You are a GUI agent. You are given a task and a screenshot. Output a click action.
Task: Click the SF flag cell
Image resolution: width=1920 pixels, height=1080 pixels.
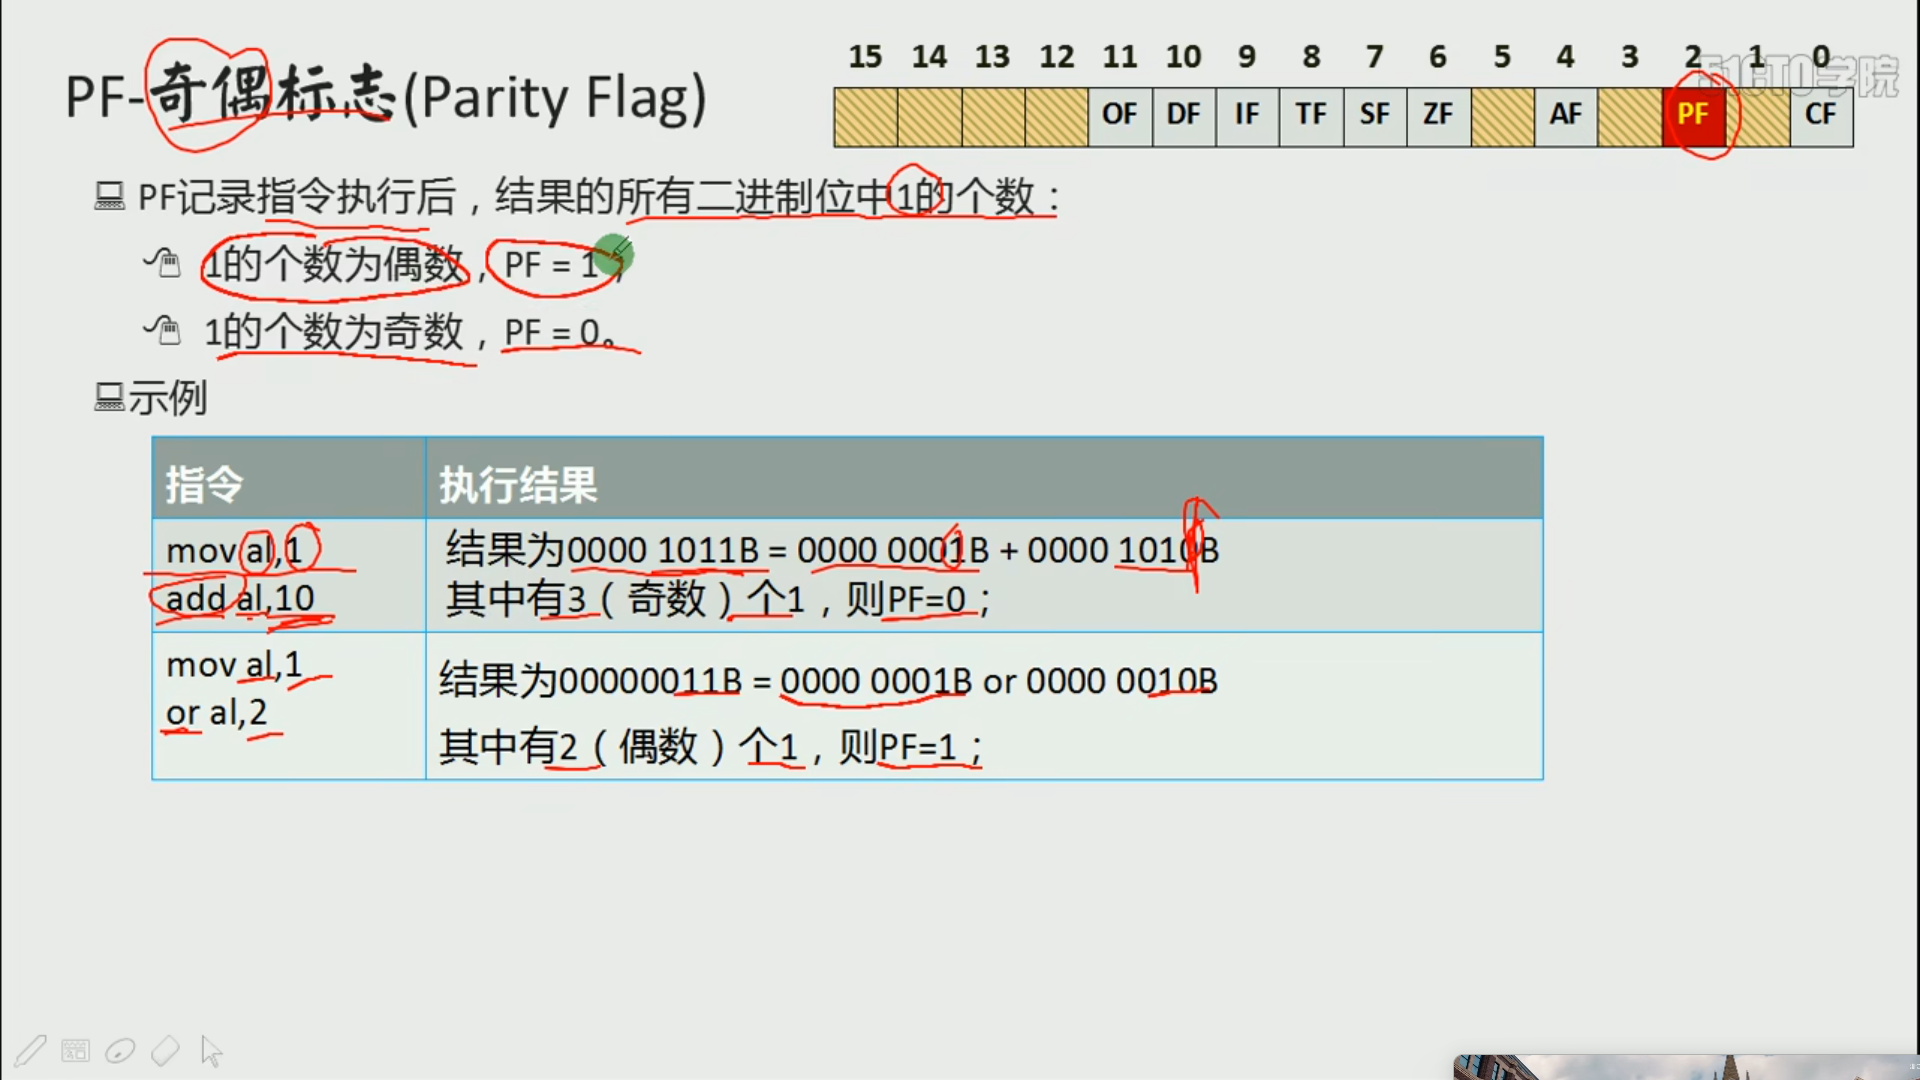1374,115
